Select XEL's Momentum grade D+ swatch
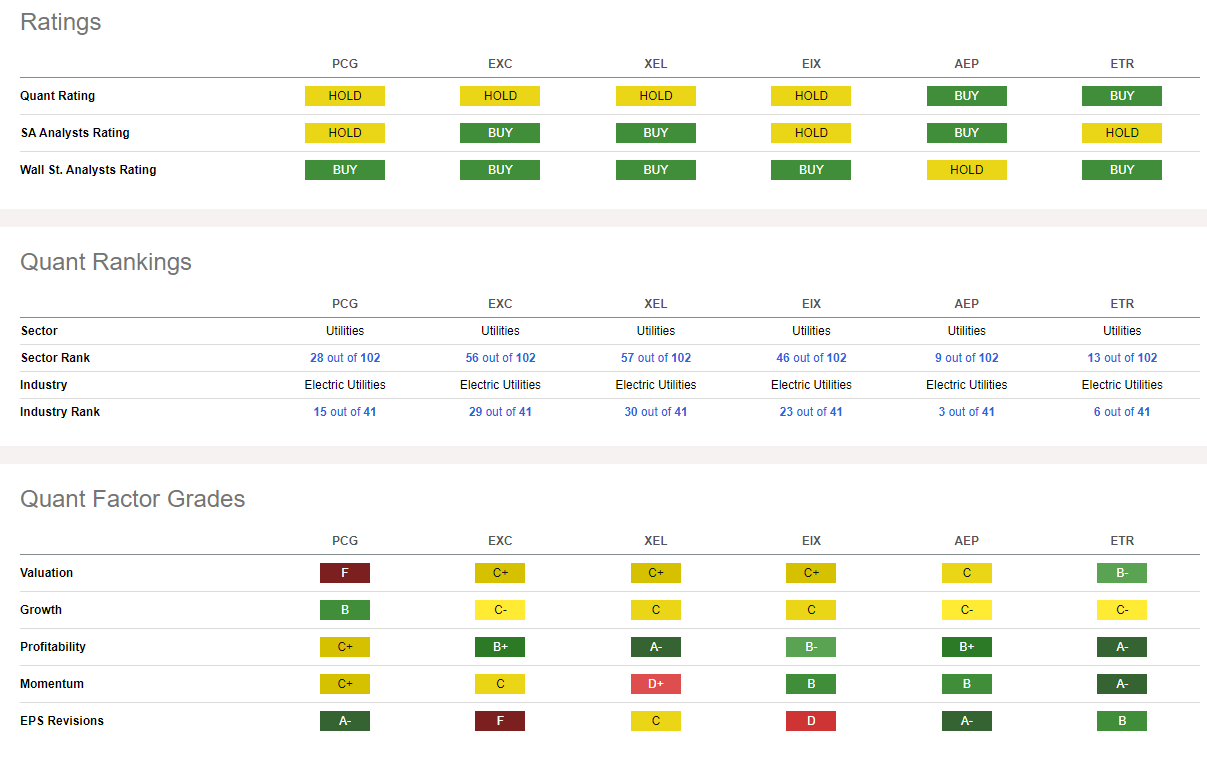1207x758 pixels. point(656,684)
